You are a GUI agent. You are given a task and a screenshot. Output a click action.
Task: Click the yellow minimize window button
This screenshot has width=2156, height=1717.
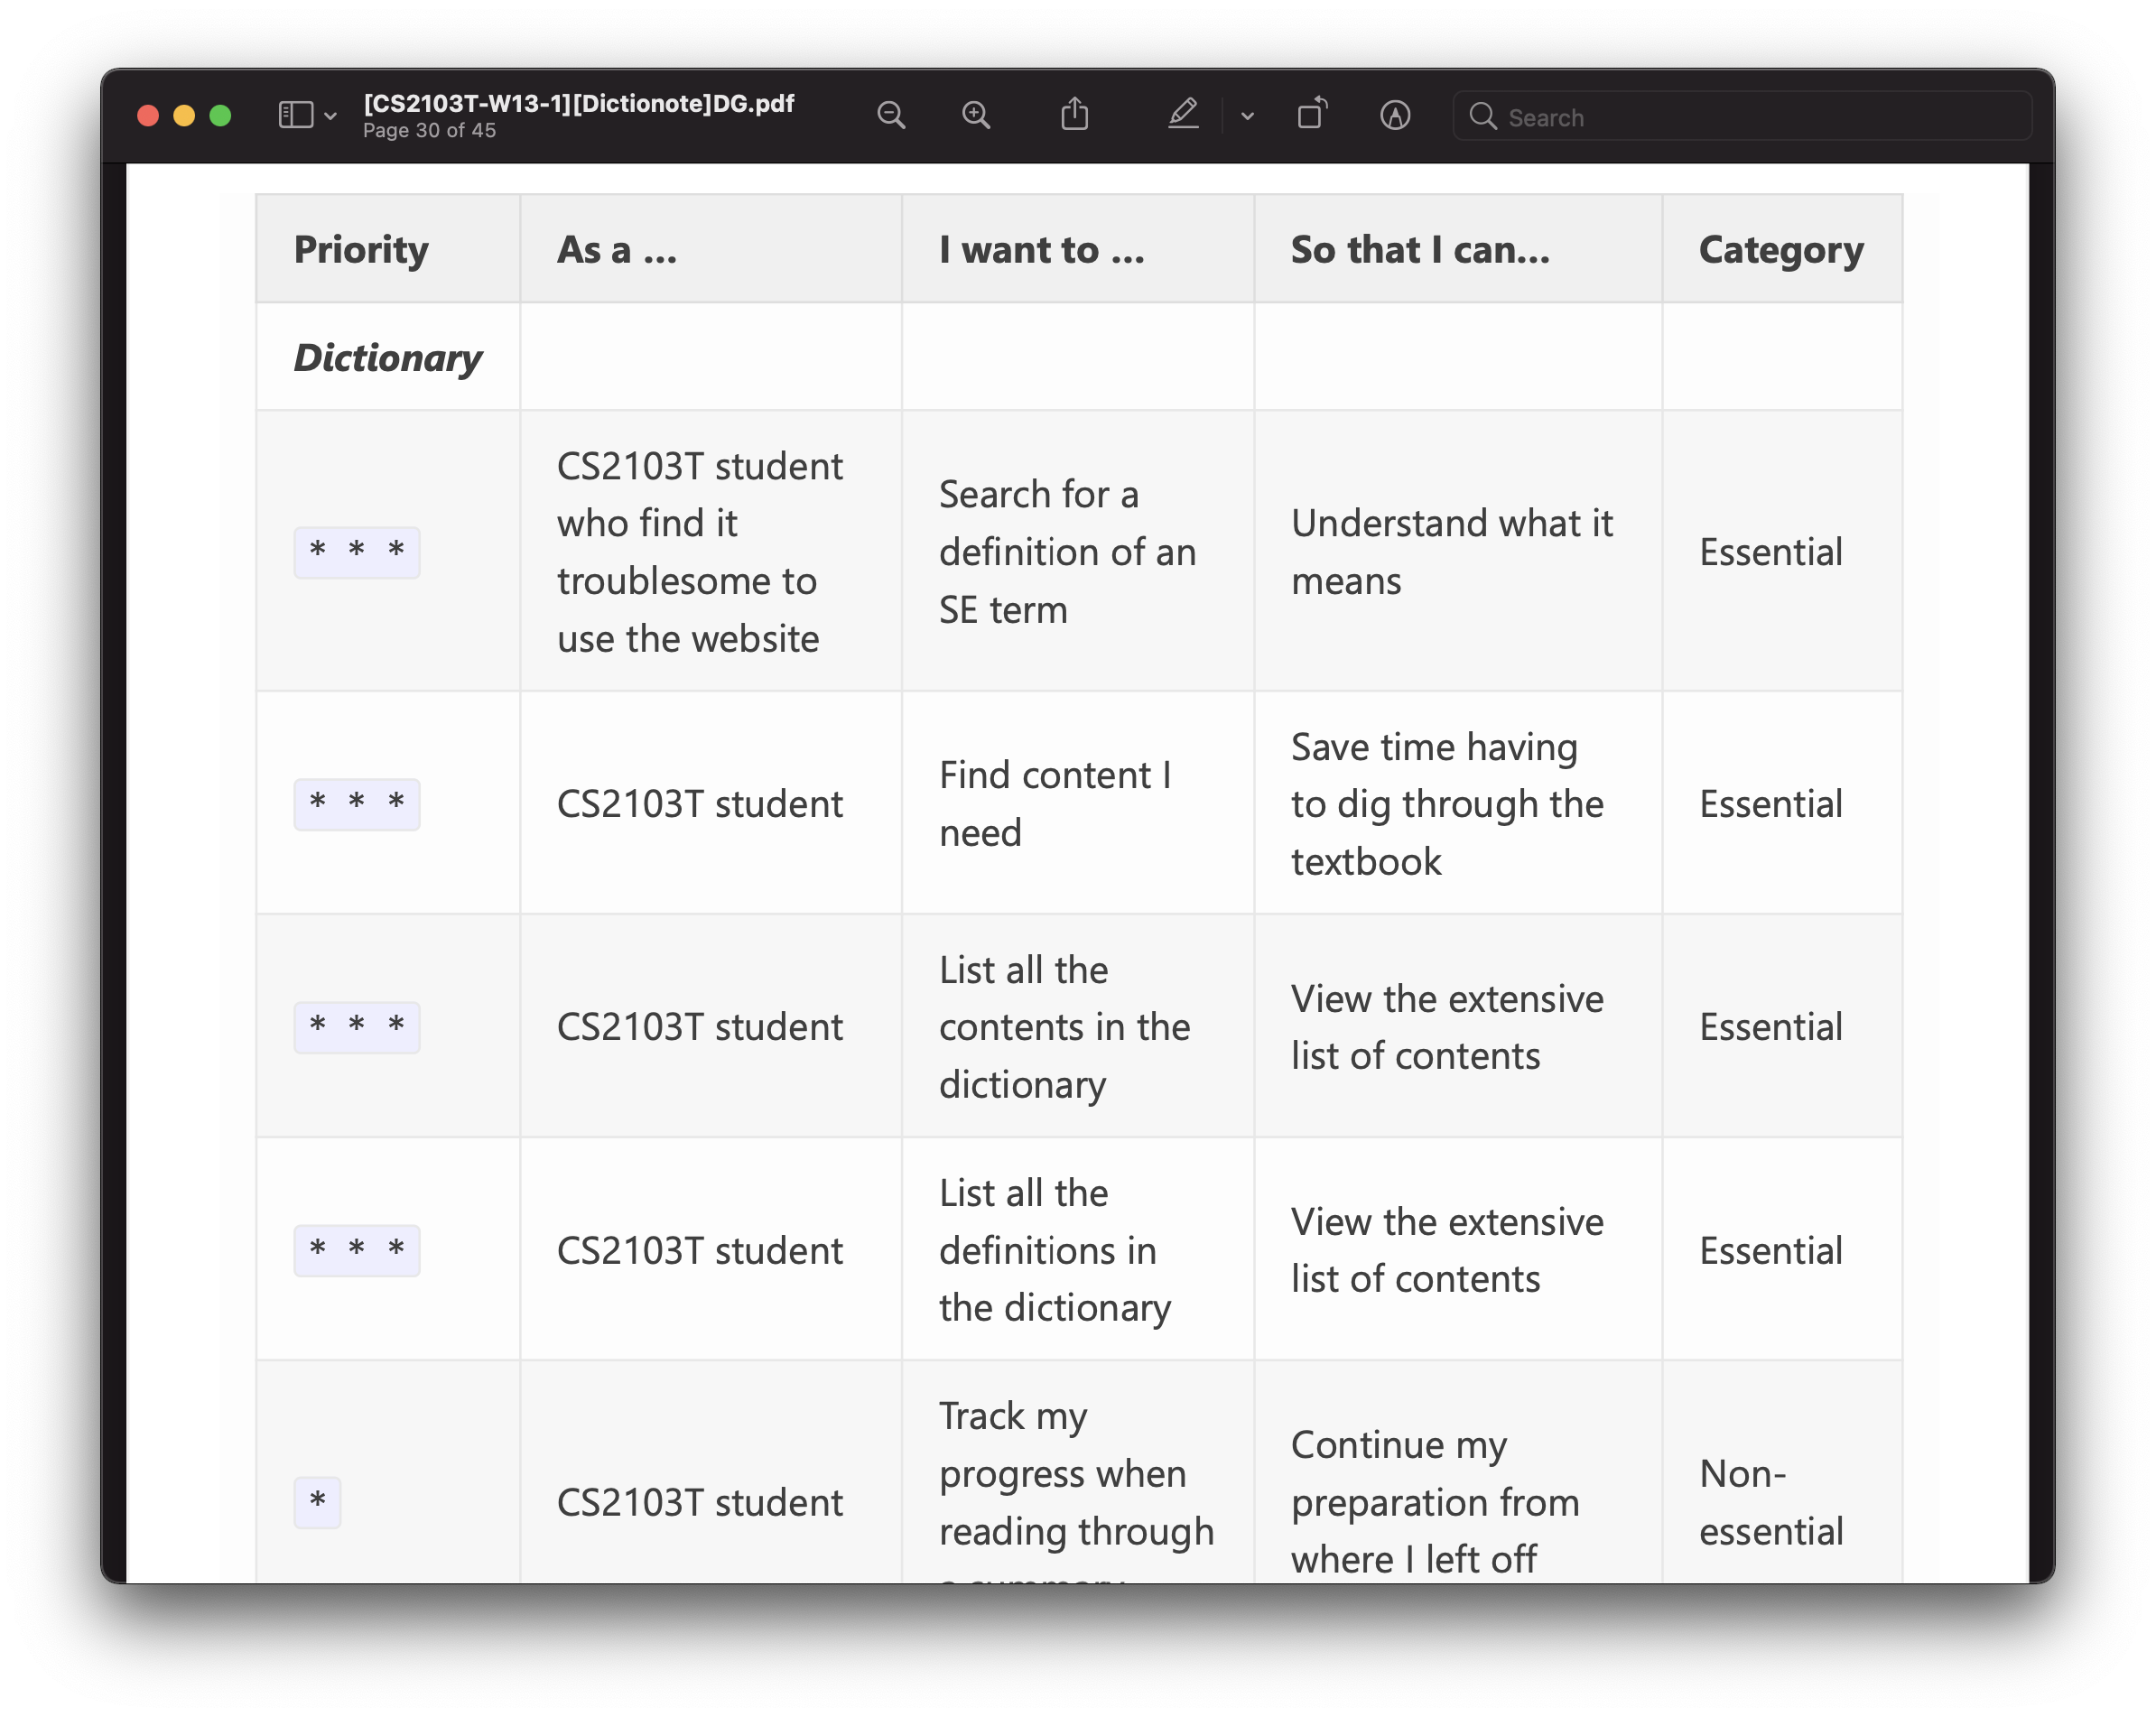coord(184,116)
